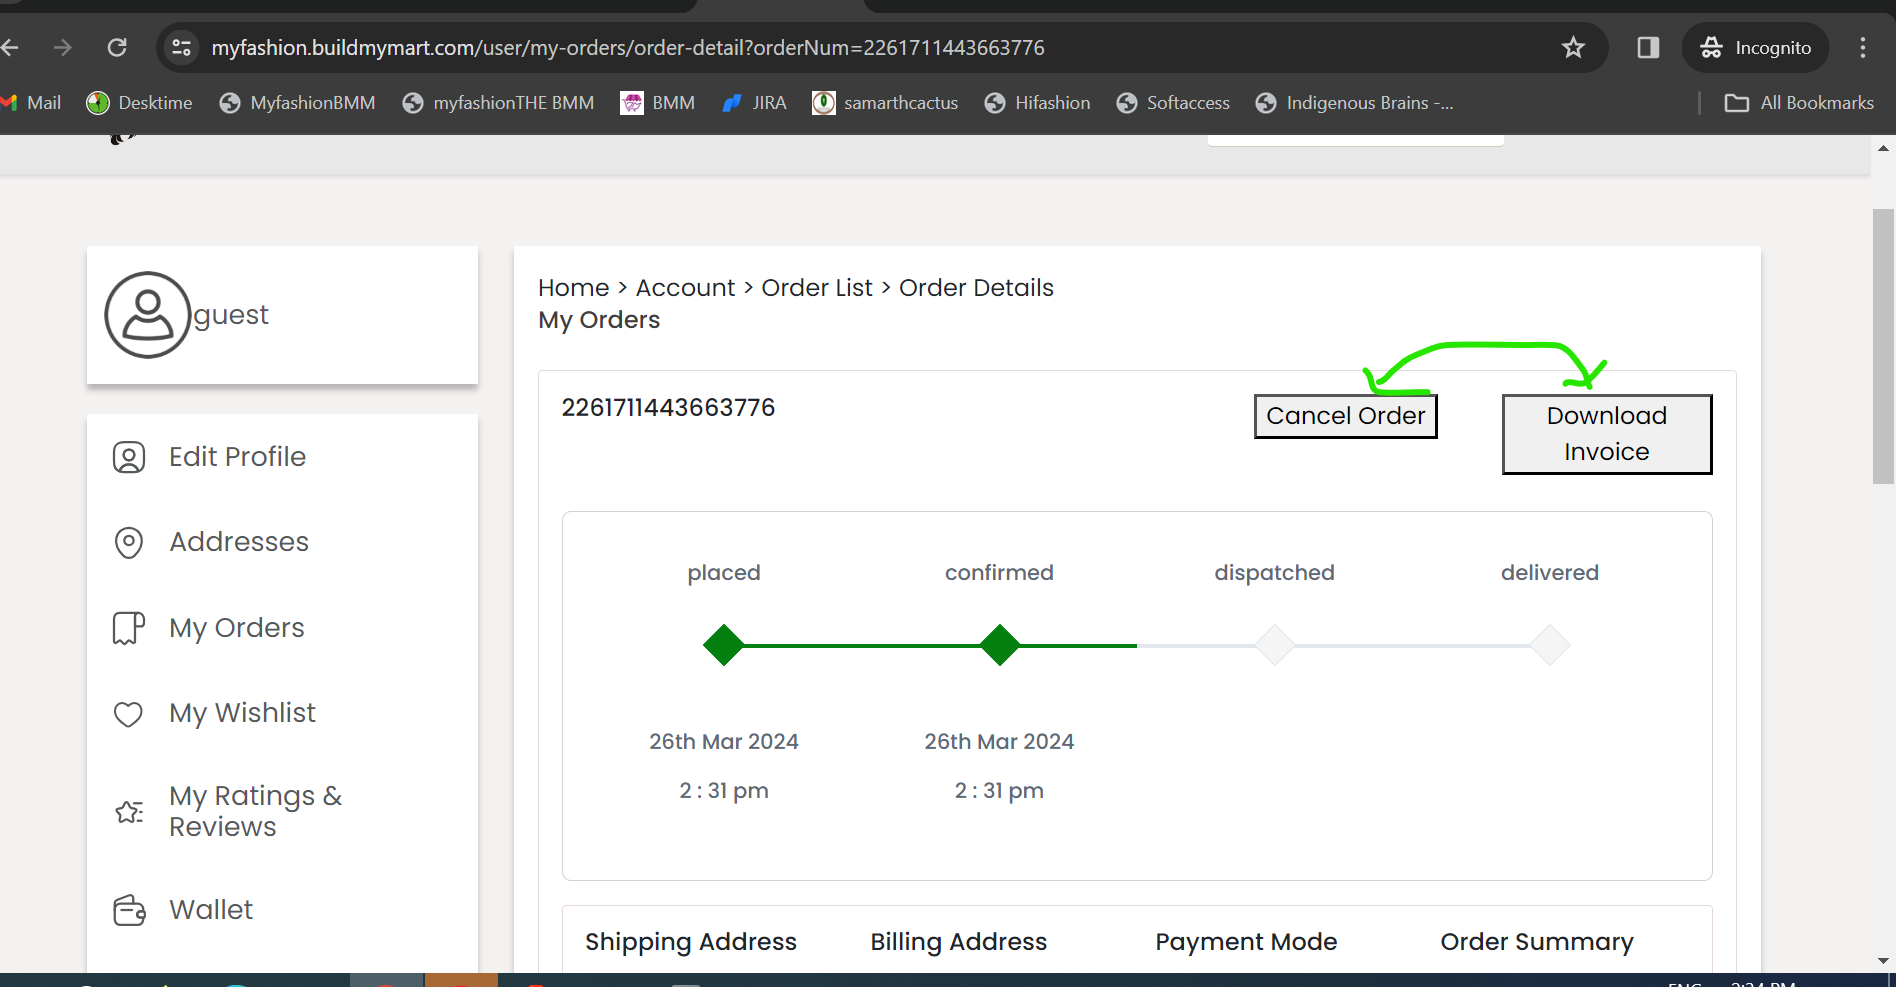Open Wallet in sidebar

click(211, 910)
